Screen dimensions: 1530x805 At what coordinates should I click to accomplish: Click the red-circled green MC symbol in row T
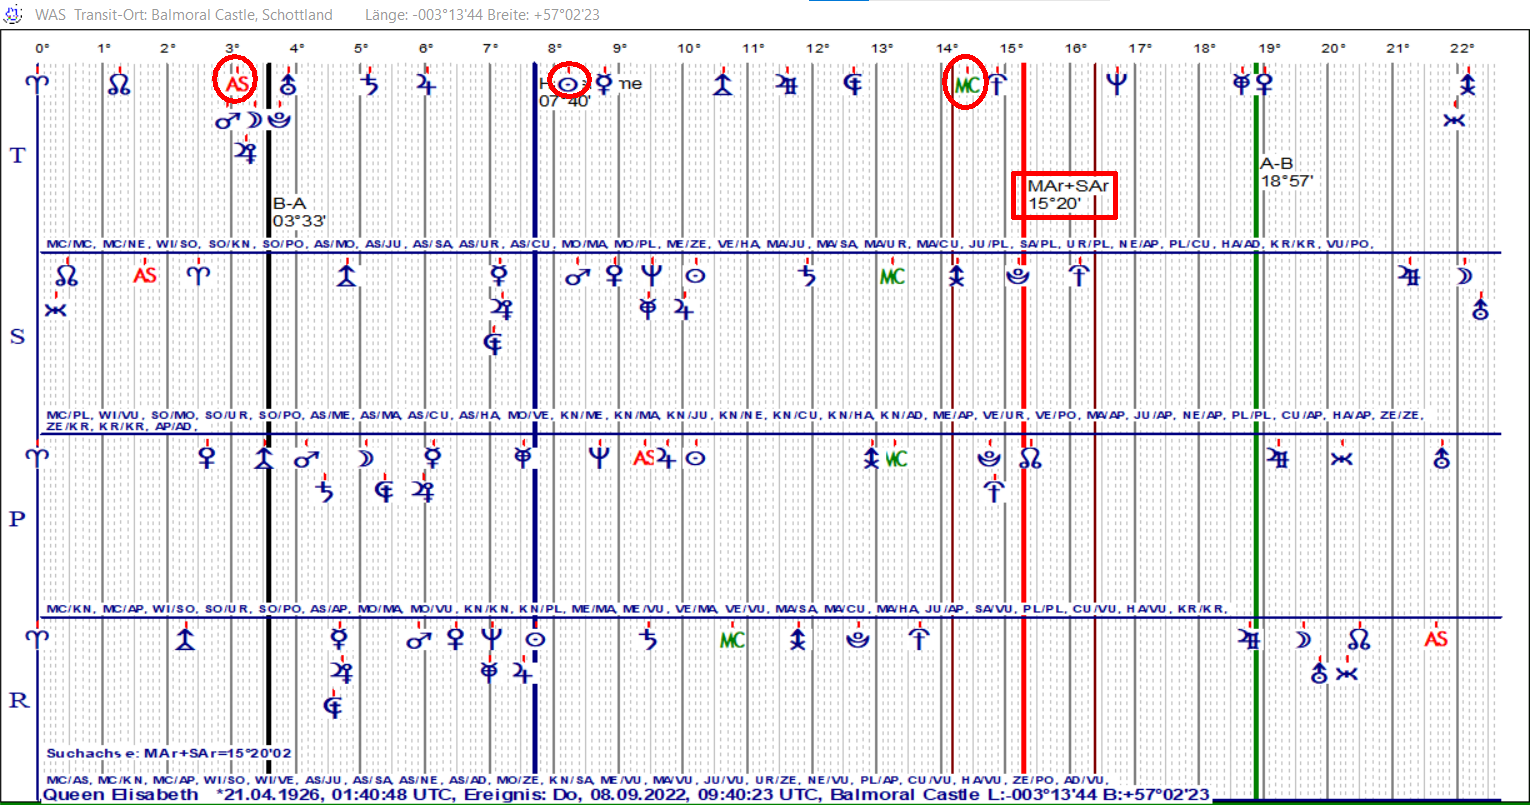(x=966, y=85)
